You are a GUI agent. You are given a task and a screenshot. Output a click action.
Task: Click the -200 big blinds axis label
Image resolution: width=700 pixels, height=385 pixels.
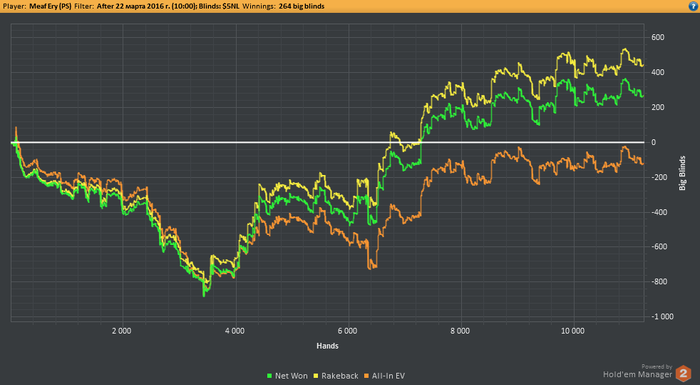[x=658, y=177]
